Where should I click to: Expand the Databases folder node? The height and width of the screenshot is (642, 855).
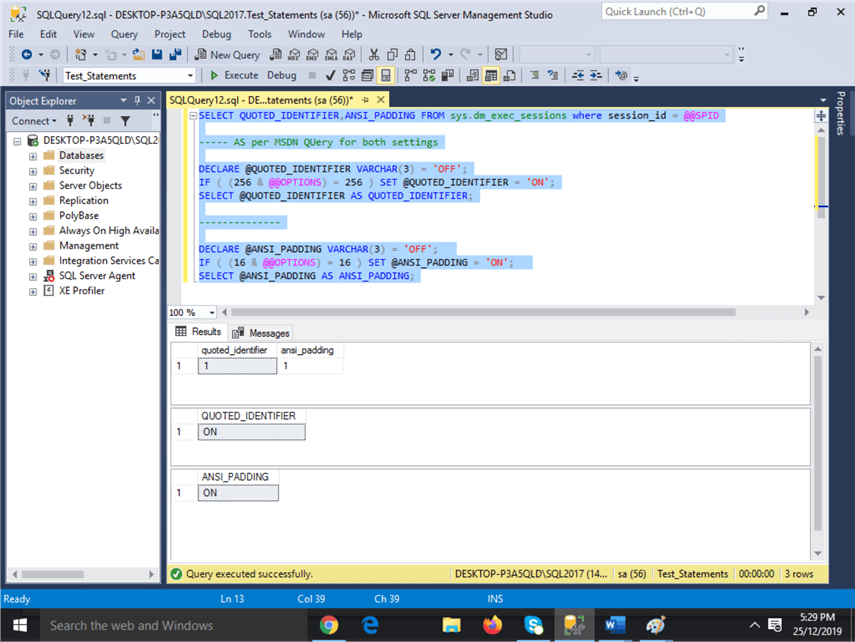click(x=33, y=156)
